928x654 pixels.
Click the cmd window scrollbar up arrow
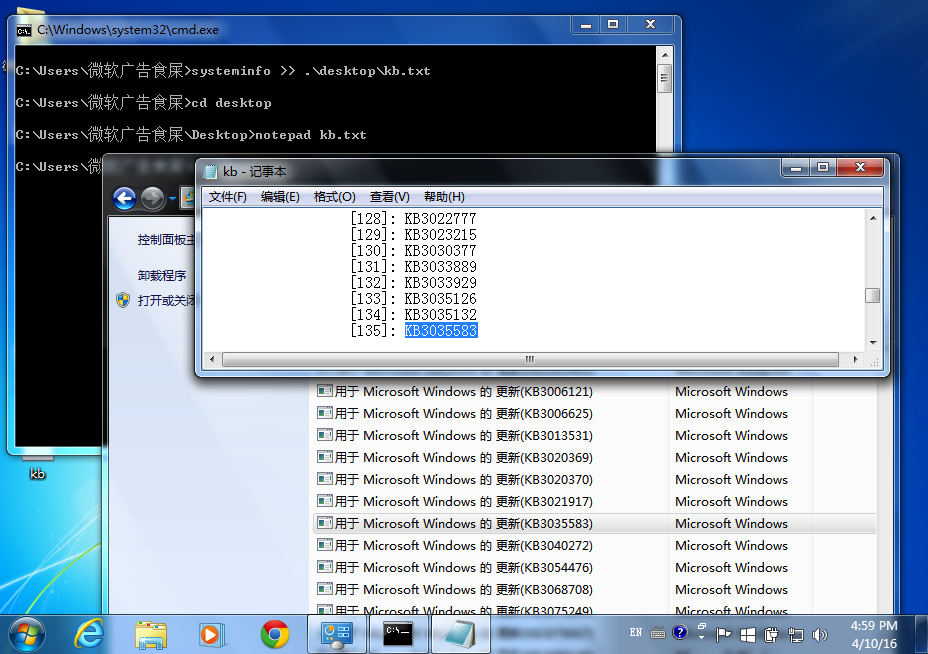(665, 54)
